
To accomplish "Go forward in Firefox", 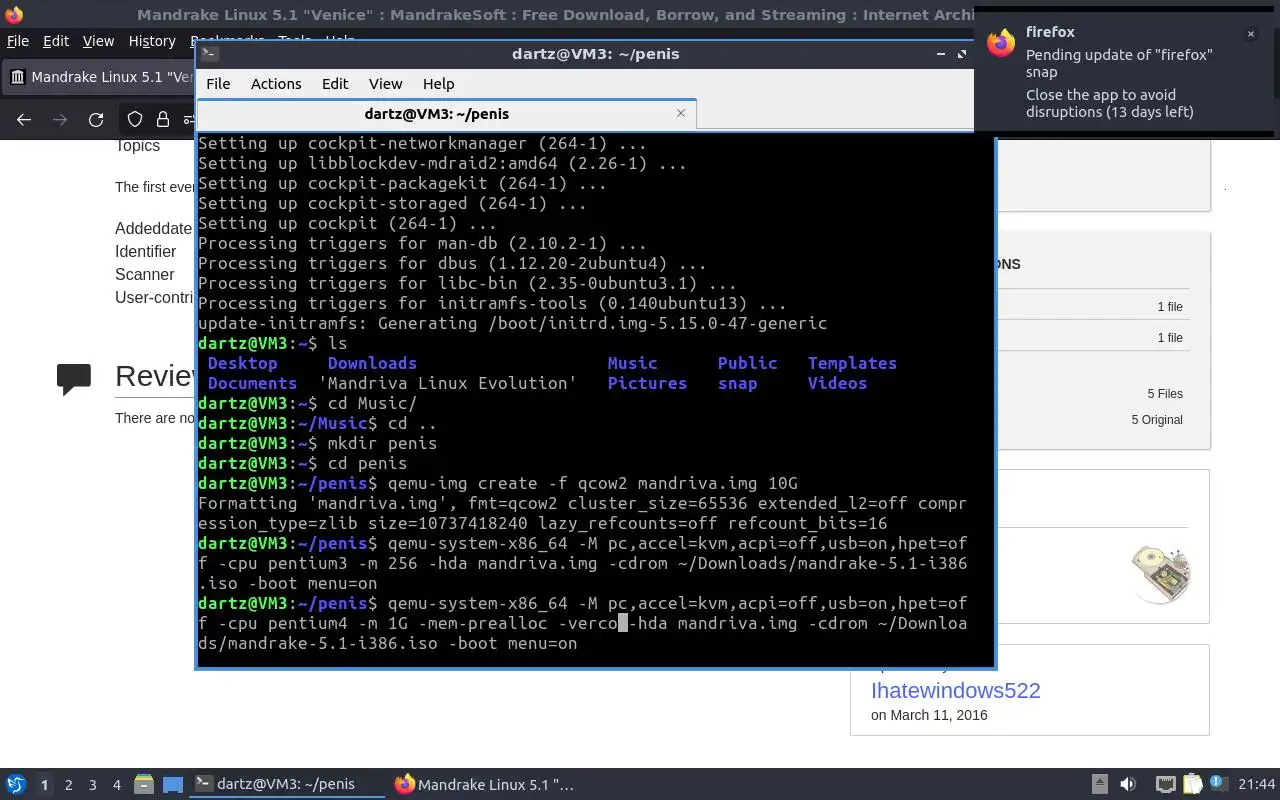I will [60, 120].
